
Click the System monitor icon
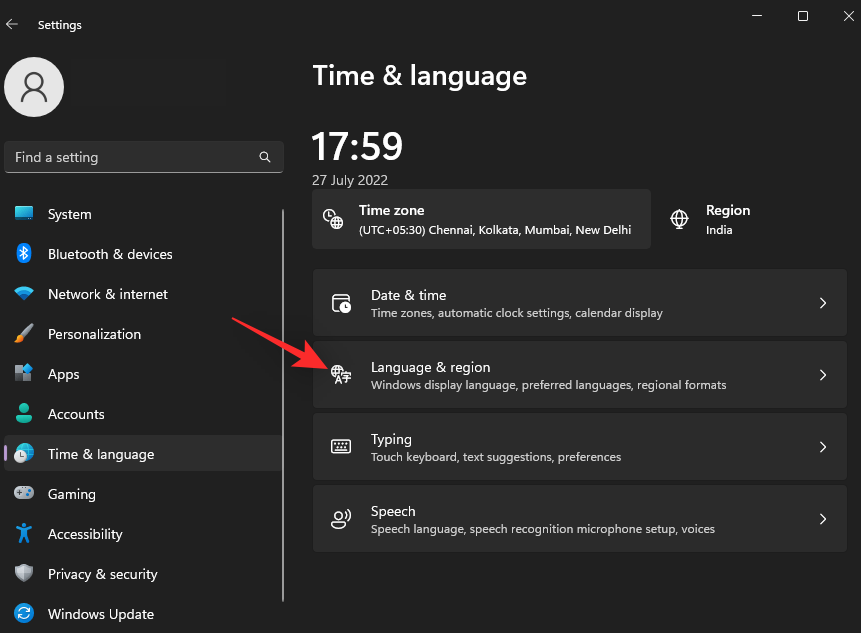(x=24, y=213)
